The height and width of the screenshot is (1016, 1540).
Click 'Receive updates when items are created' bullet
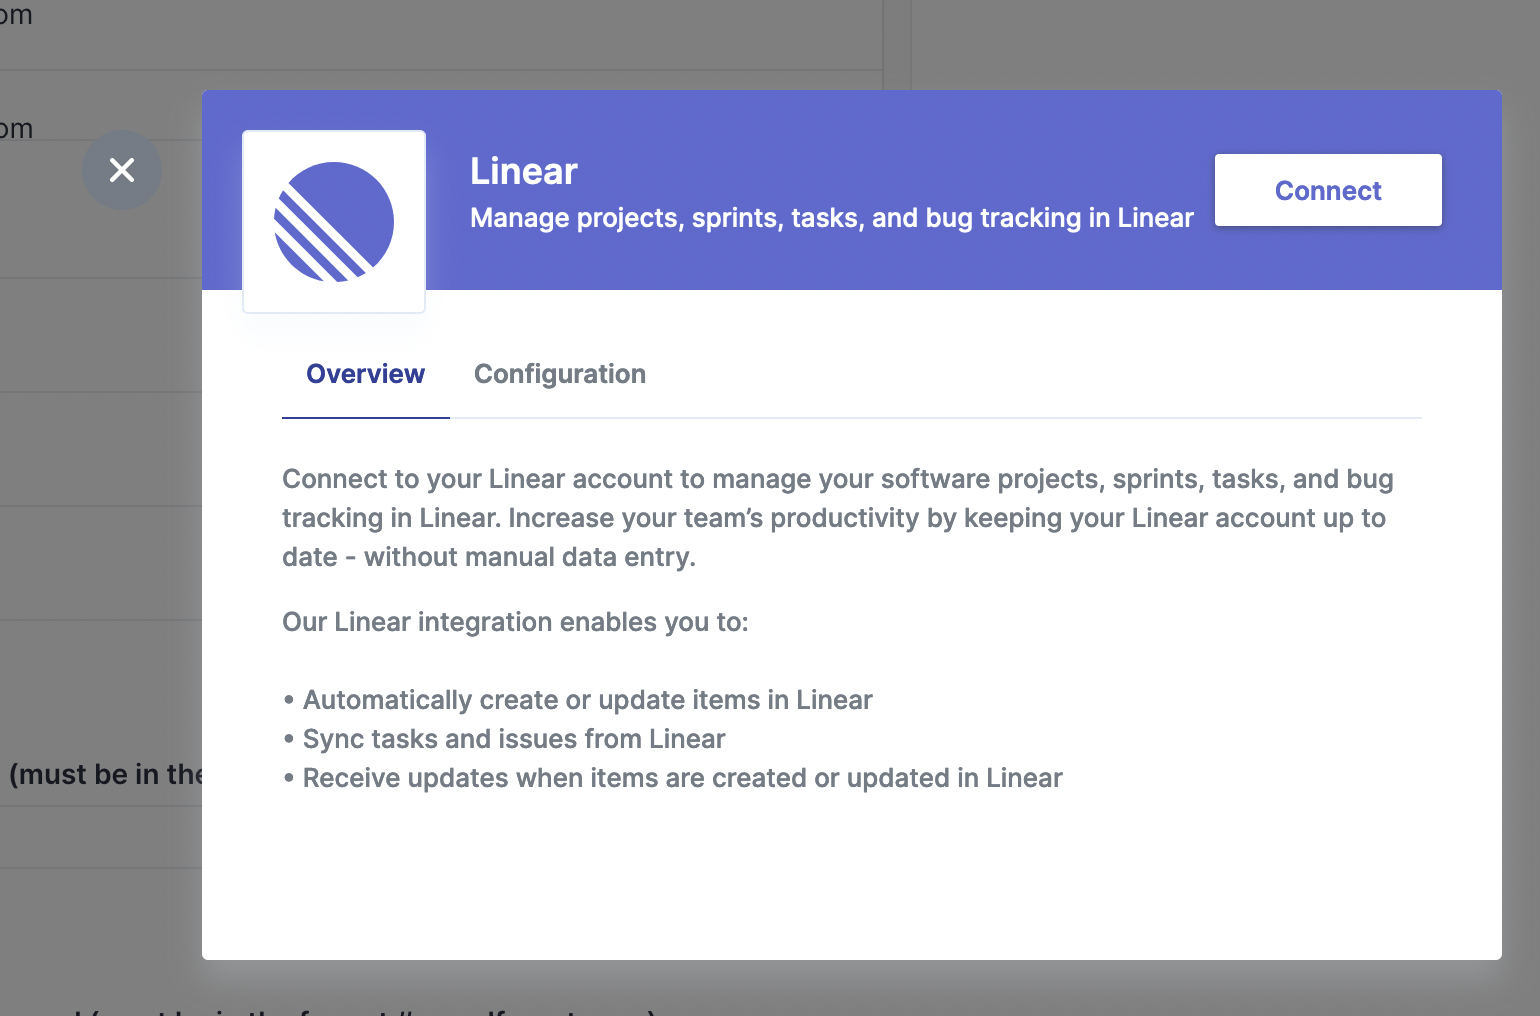click(673, 778)
